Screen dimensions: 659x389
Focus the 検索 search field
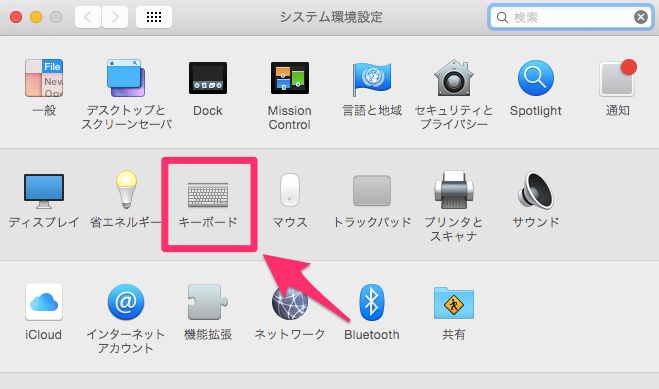click(x=571, y=17)
